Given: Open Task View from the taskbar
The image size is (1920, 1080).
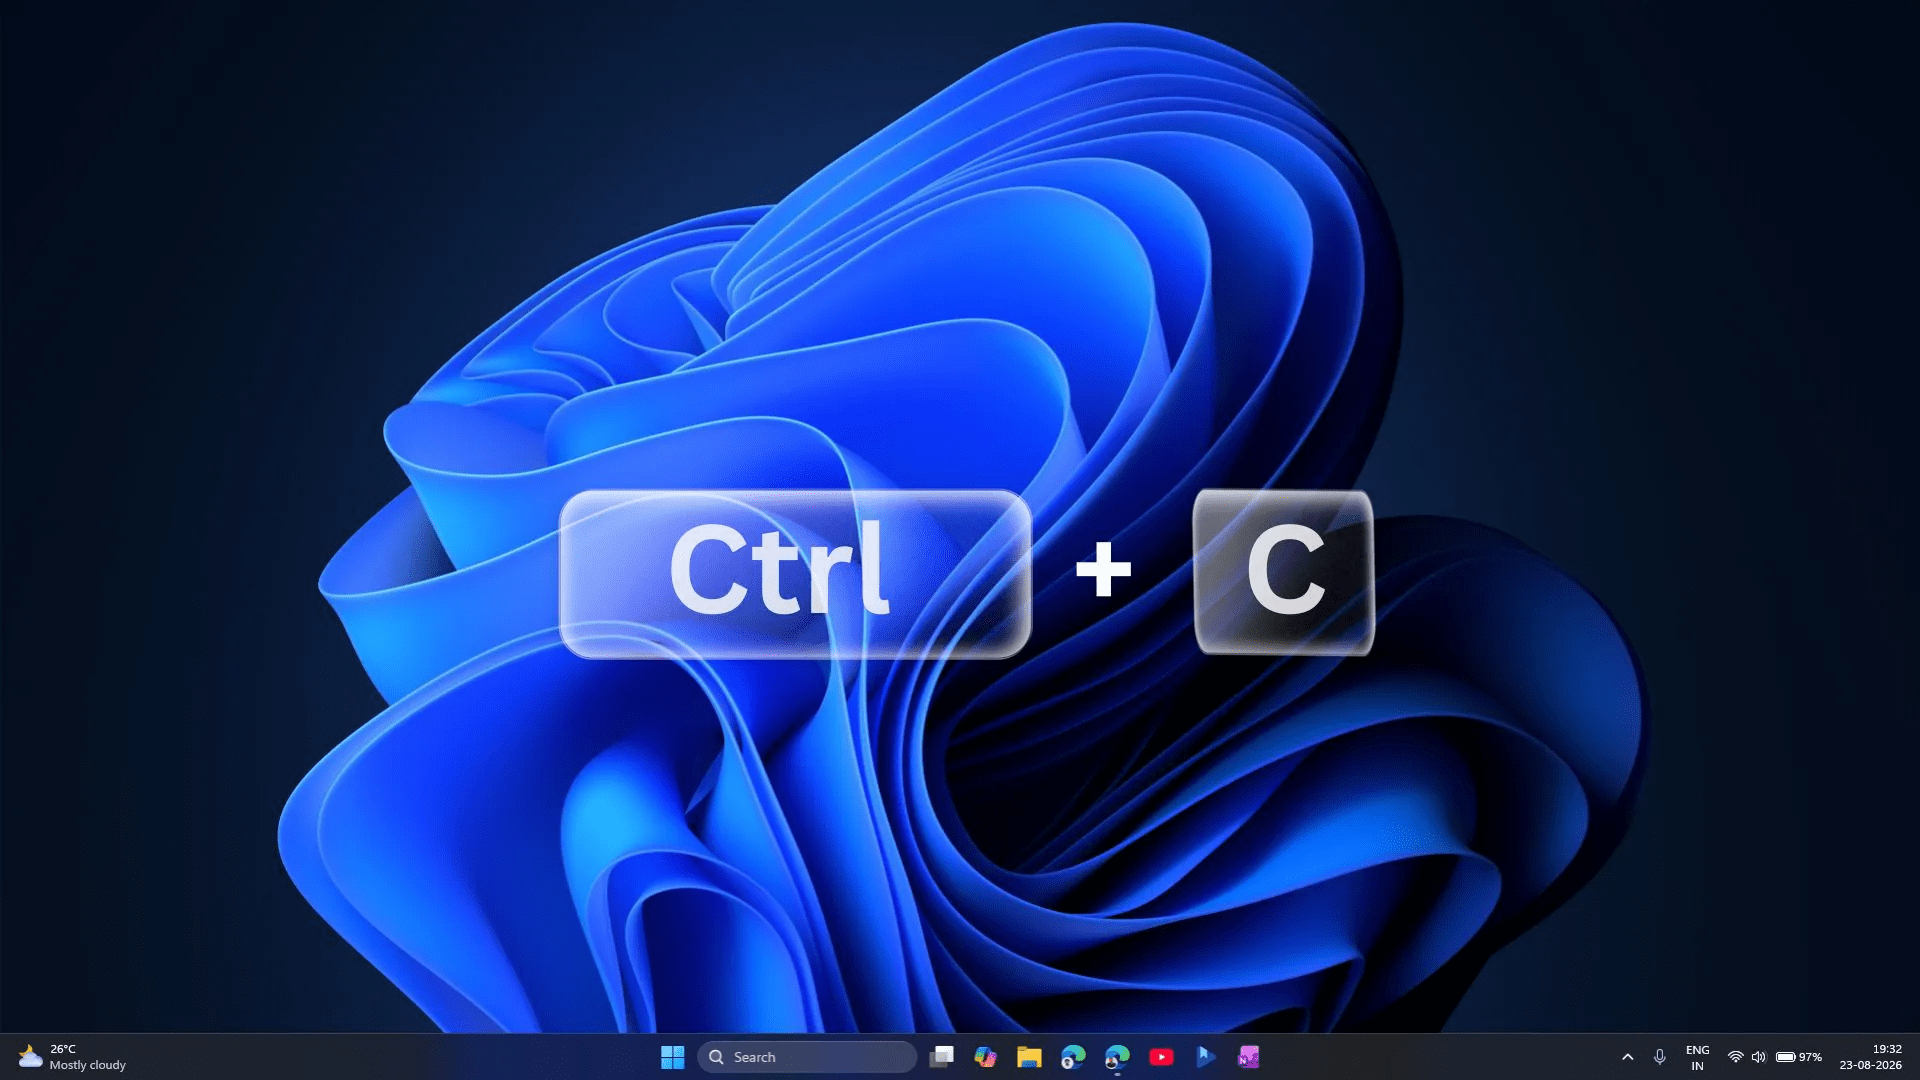Looking at the screenshot, I should click(941, 1057).
